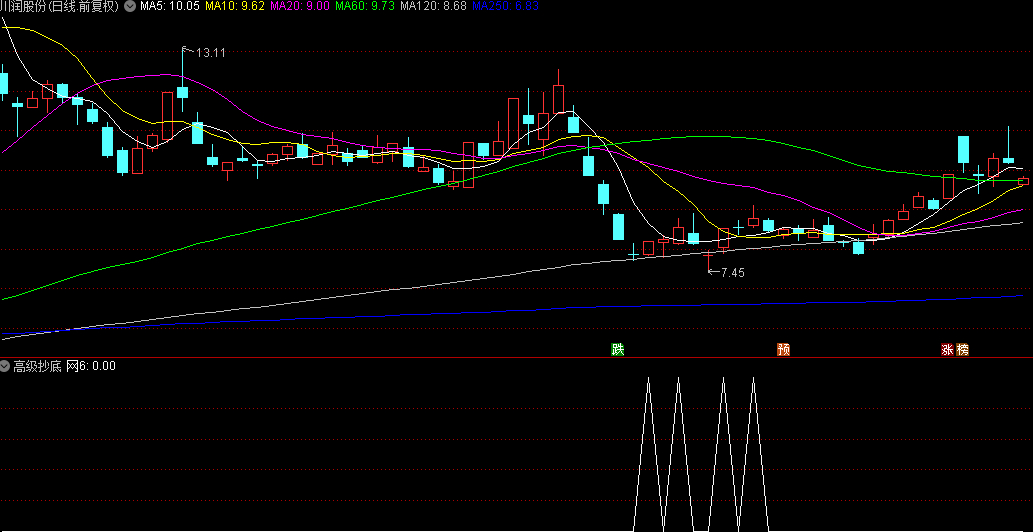The height and width of the screenshot is (532, 1033).
Task: Select the magenta MA20: 9.00 legend
Action: click(300, 7)
